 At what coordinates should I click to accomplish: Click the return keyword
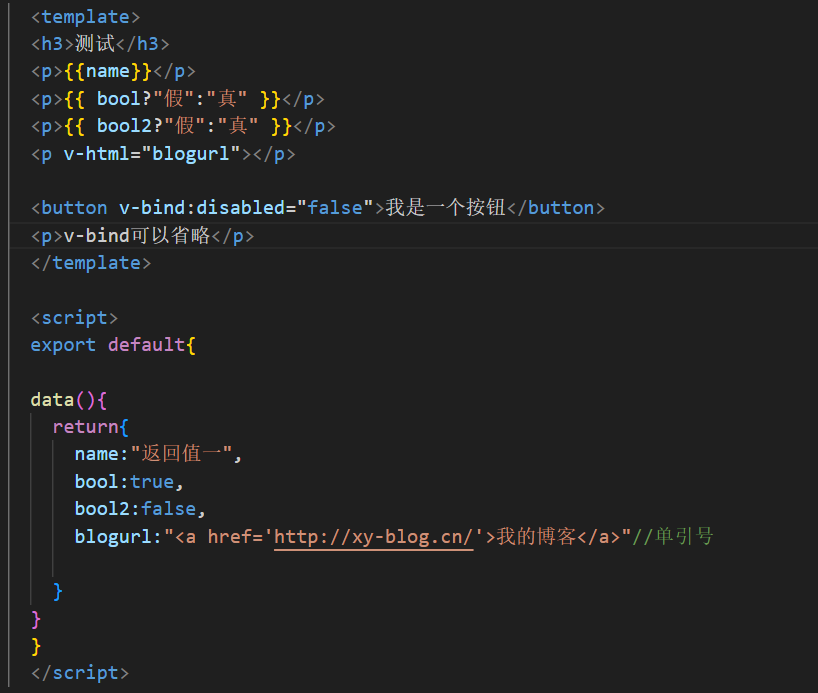(x=84, y=426)
